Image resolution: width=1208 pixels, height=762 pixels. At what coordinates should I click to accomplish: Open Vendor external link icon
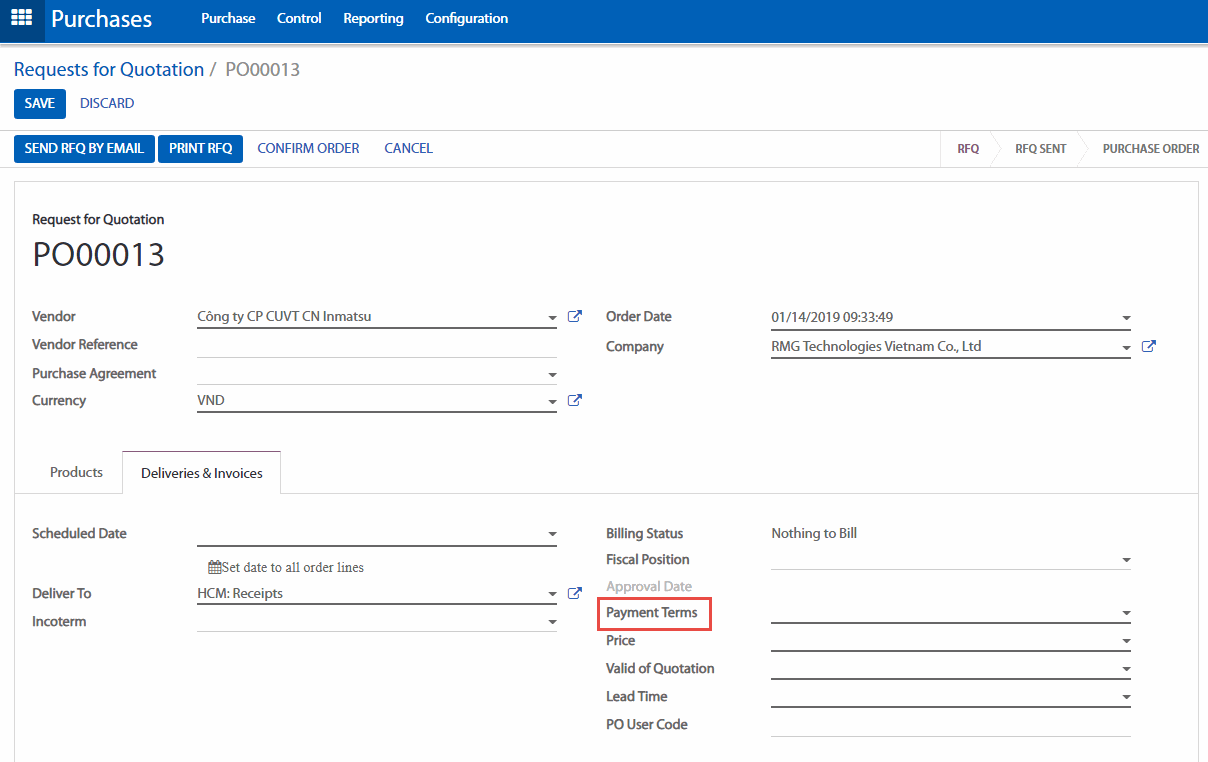pyautogui.click(x=575, y=317)
